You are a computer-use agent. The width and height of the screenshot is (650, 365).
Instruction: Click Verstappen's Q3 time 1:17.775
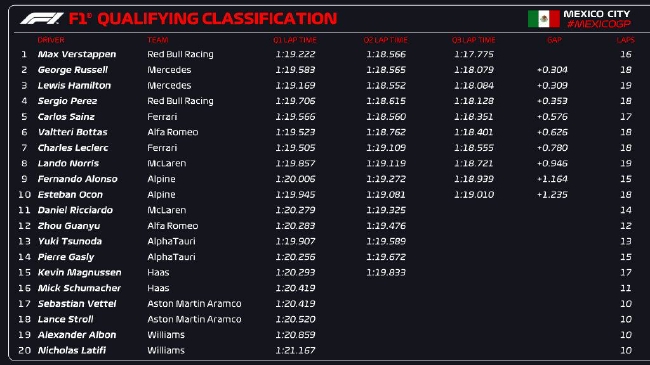(474, 54)
